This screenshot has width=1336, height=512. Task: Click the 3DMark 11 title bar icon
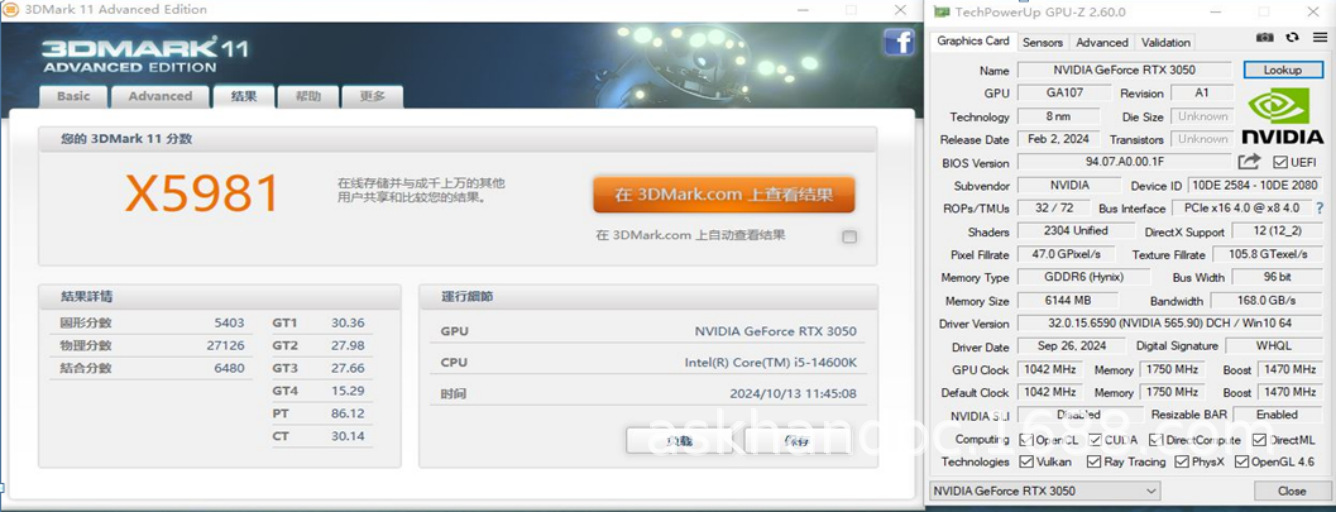click(10, 10)
